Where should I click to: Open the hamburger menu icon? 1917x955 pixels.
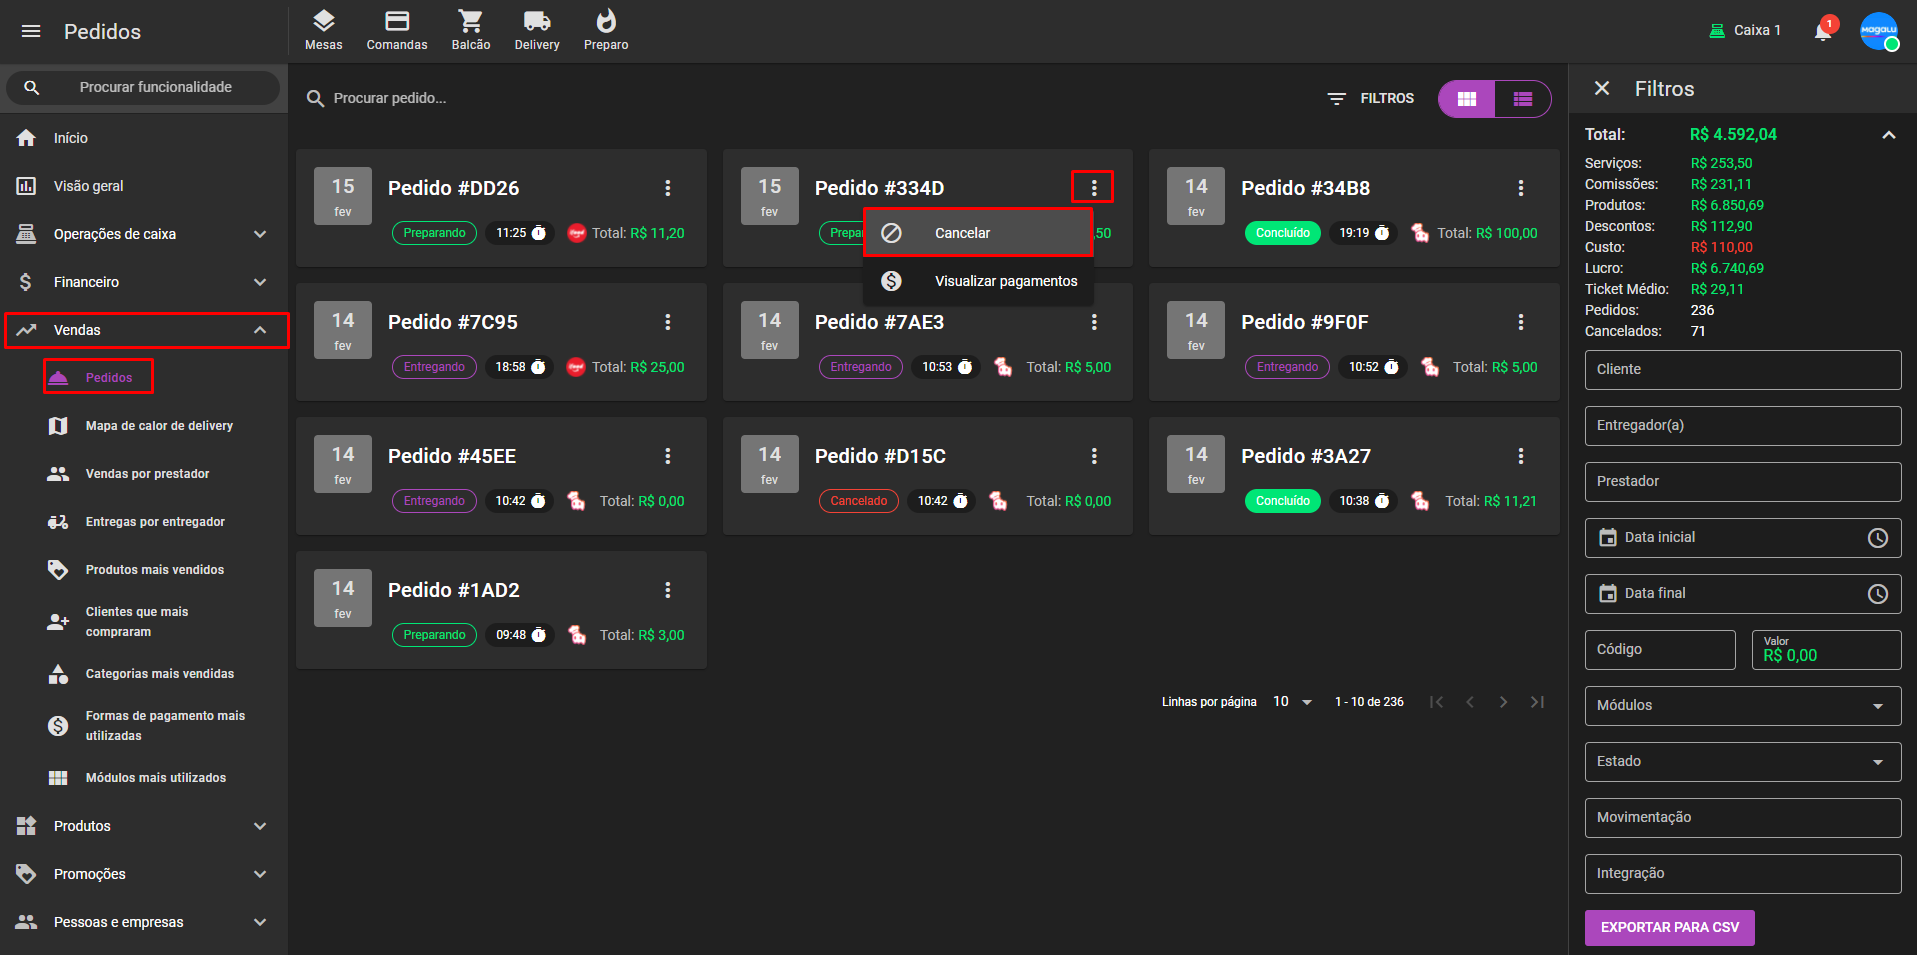(x=31, y=31)
